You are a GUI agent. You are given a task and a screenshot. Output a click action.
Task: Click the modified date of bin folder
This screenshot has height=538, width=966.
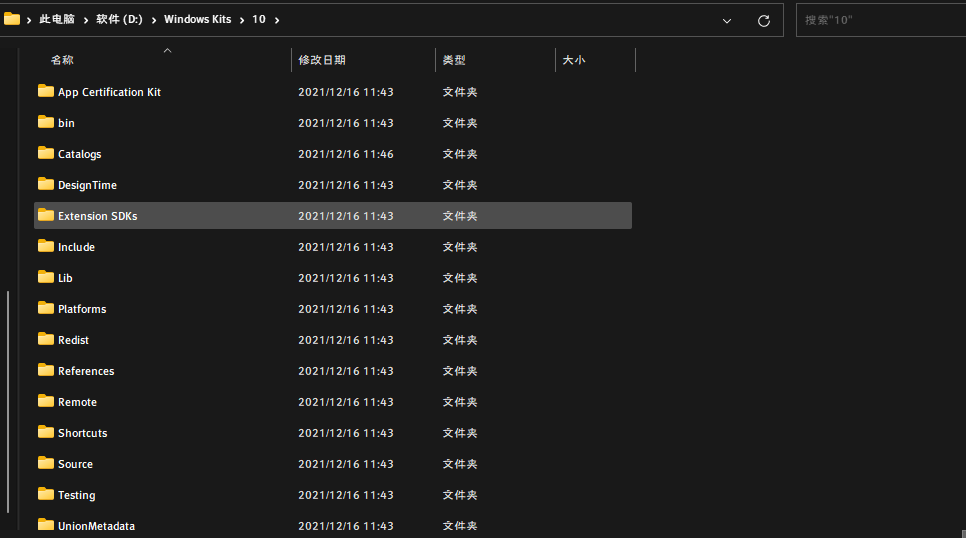346,123
